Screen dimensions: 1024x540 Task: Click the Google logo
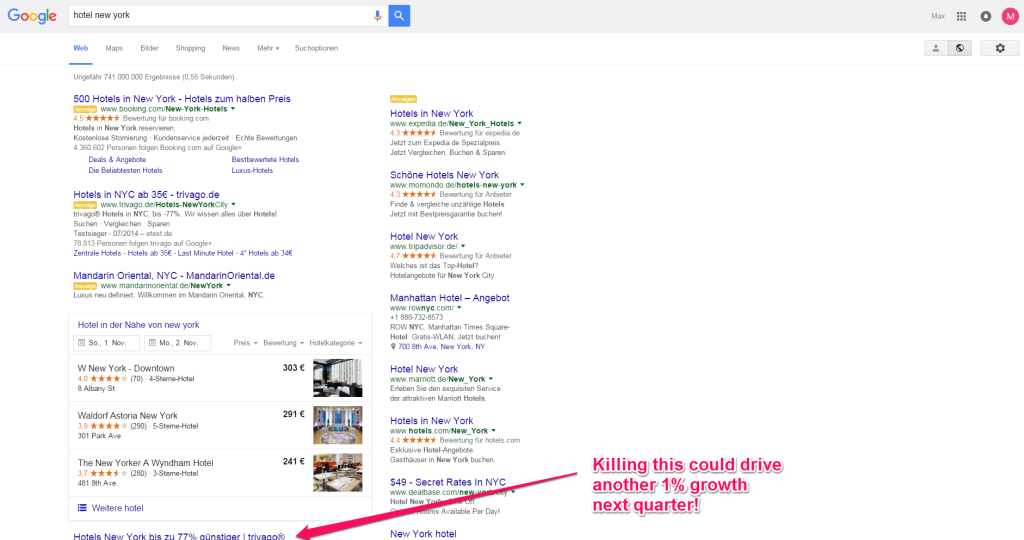point(32,16)
